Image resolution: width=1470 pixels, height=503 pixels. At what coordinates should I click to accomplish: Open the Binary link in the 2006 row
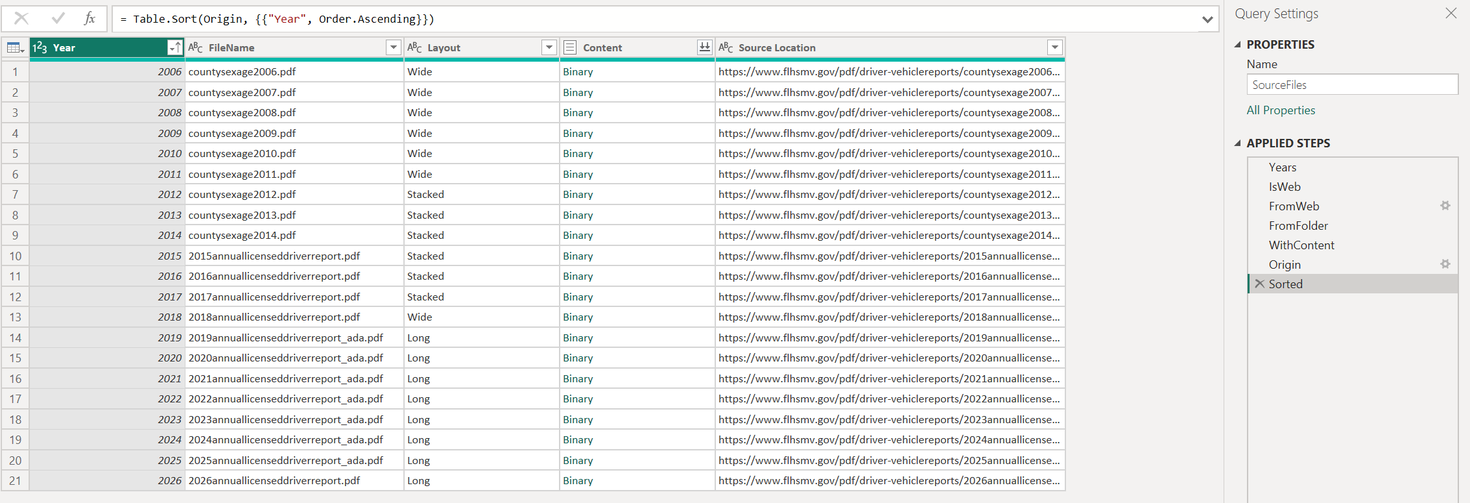[x=577, y=72]
